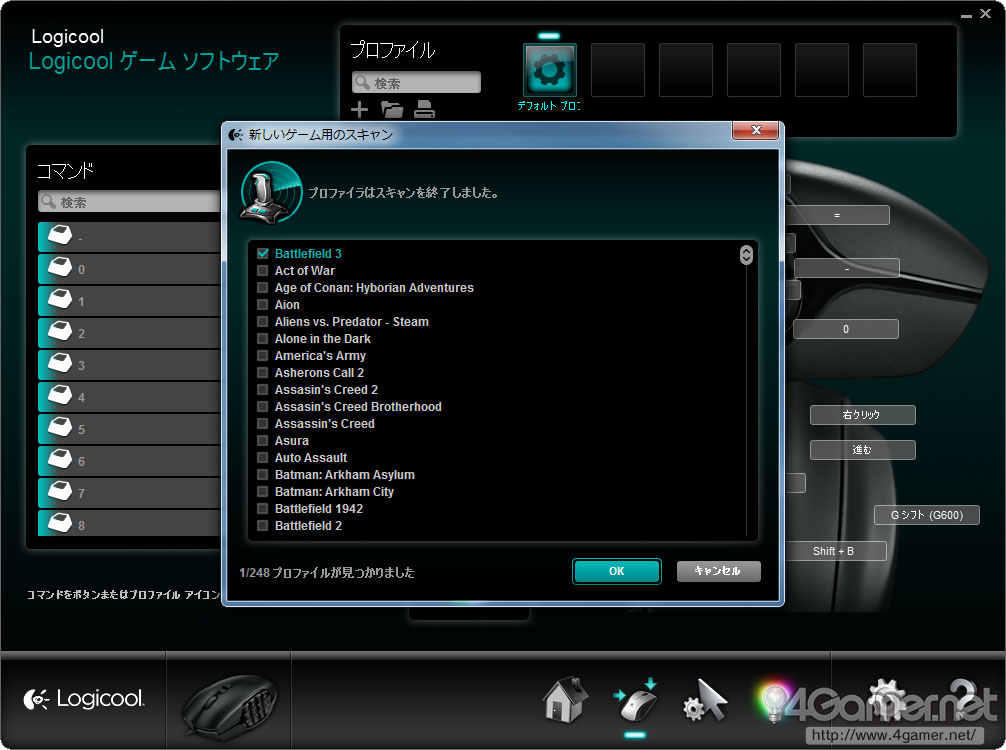Create a new profile with plus icon

pos(359,110)
